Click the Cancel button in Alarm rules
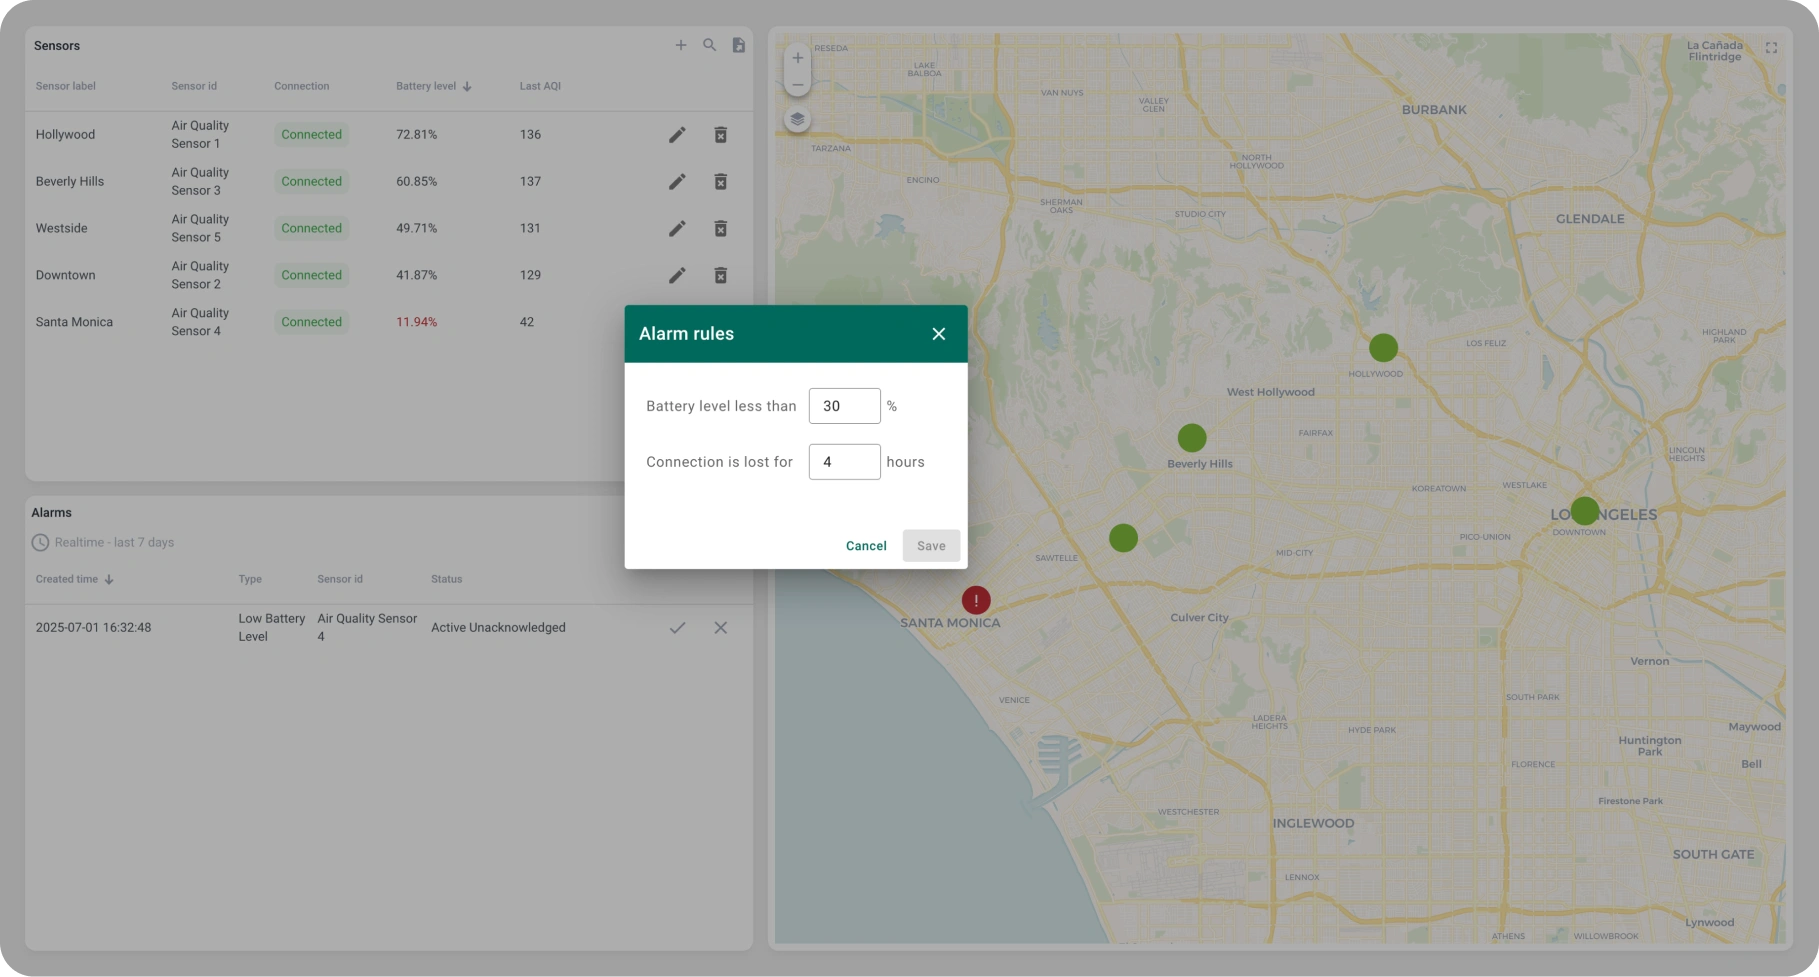 (x=865, y=546)
